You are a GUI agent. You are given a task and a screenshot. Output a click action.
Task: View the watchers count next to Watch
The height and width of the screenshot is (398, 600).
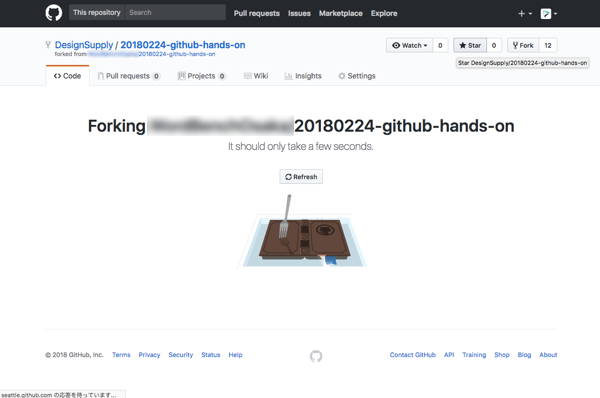[440, 45]
